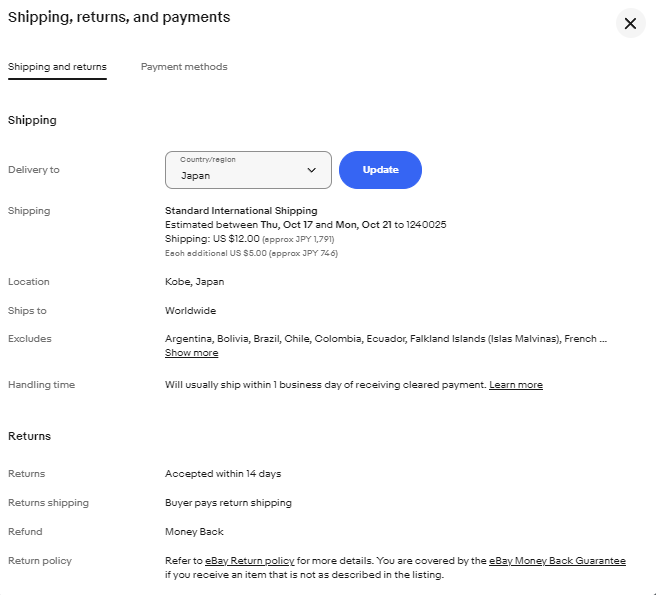The image size is (656, 595).
Task: Follow the eBay Return policy link
Action: [249, 561]
